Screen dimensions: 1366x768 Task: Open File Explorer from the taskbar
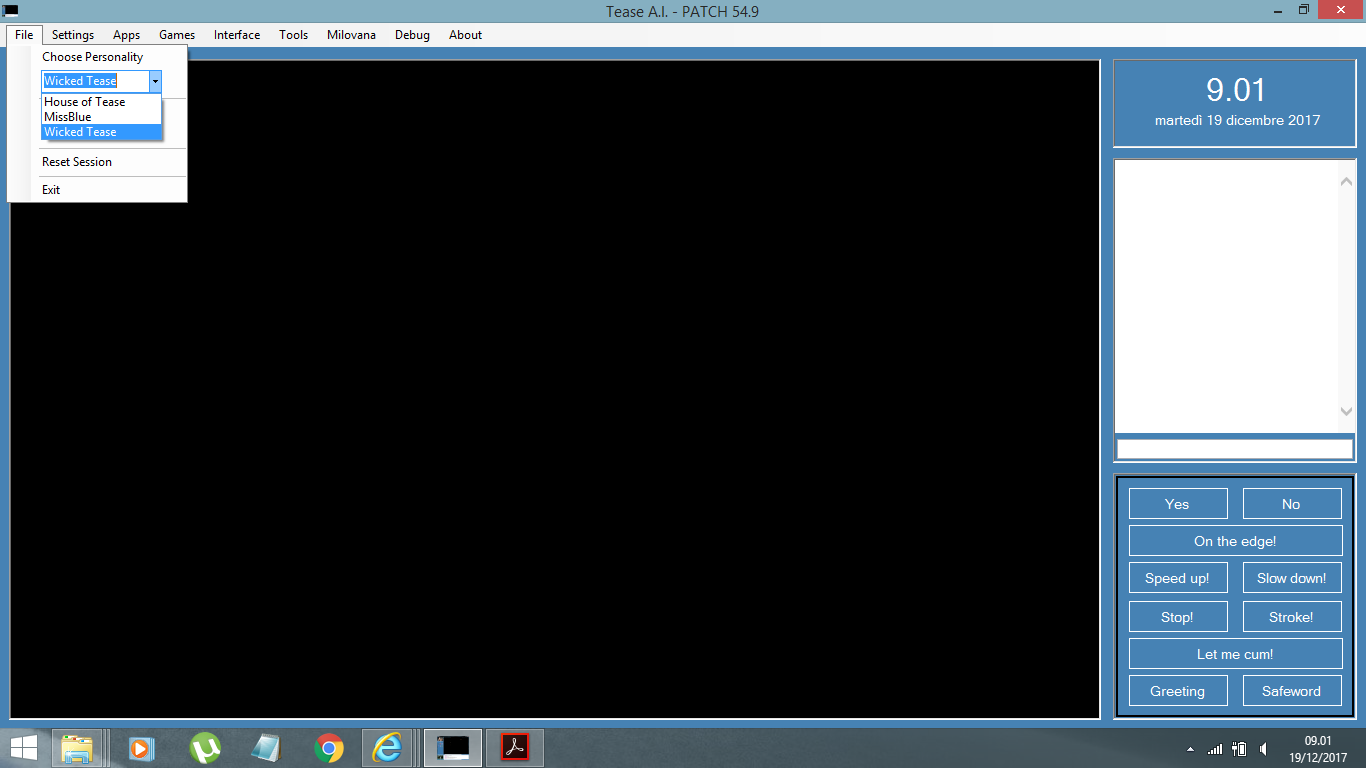(x=77, y=748)
